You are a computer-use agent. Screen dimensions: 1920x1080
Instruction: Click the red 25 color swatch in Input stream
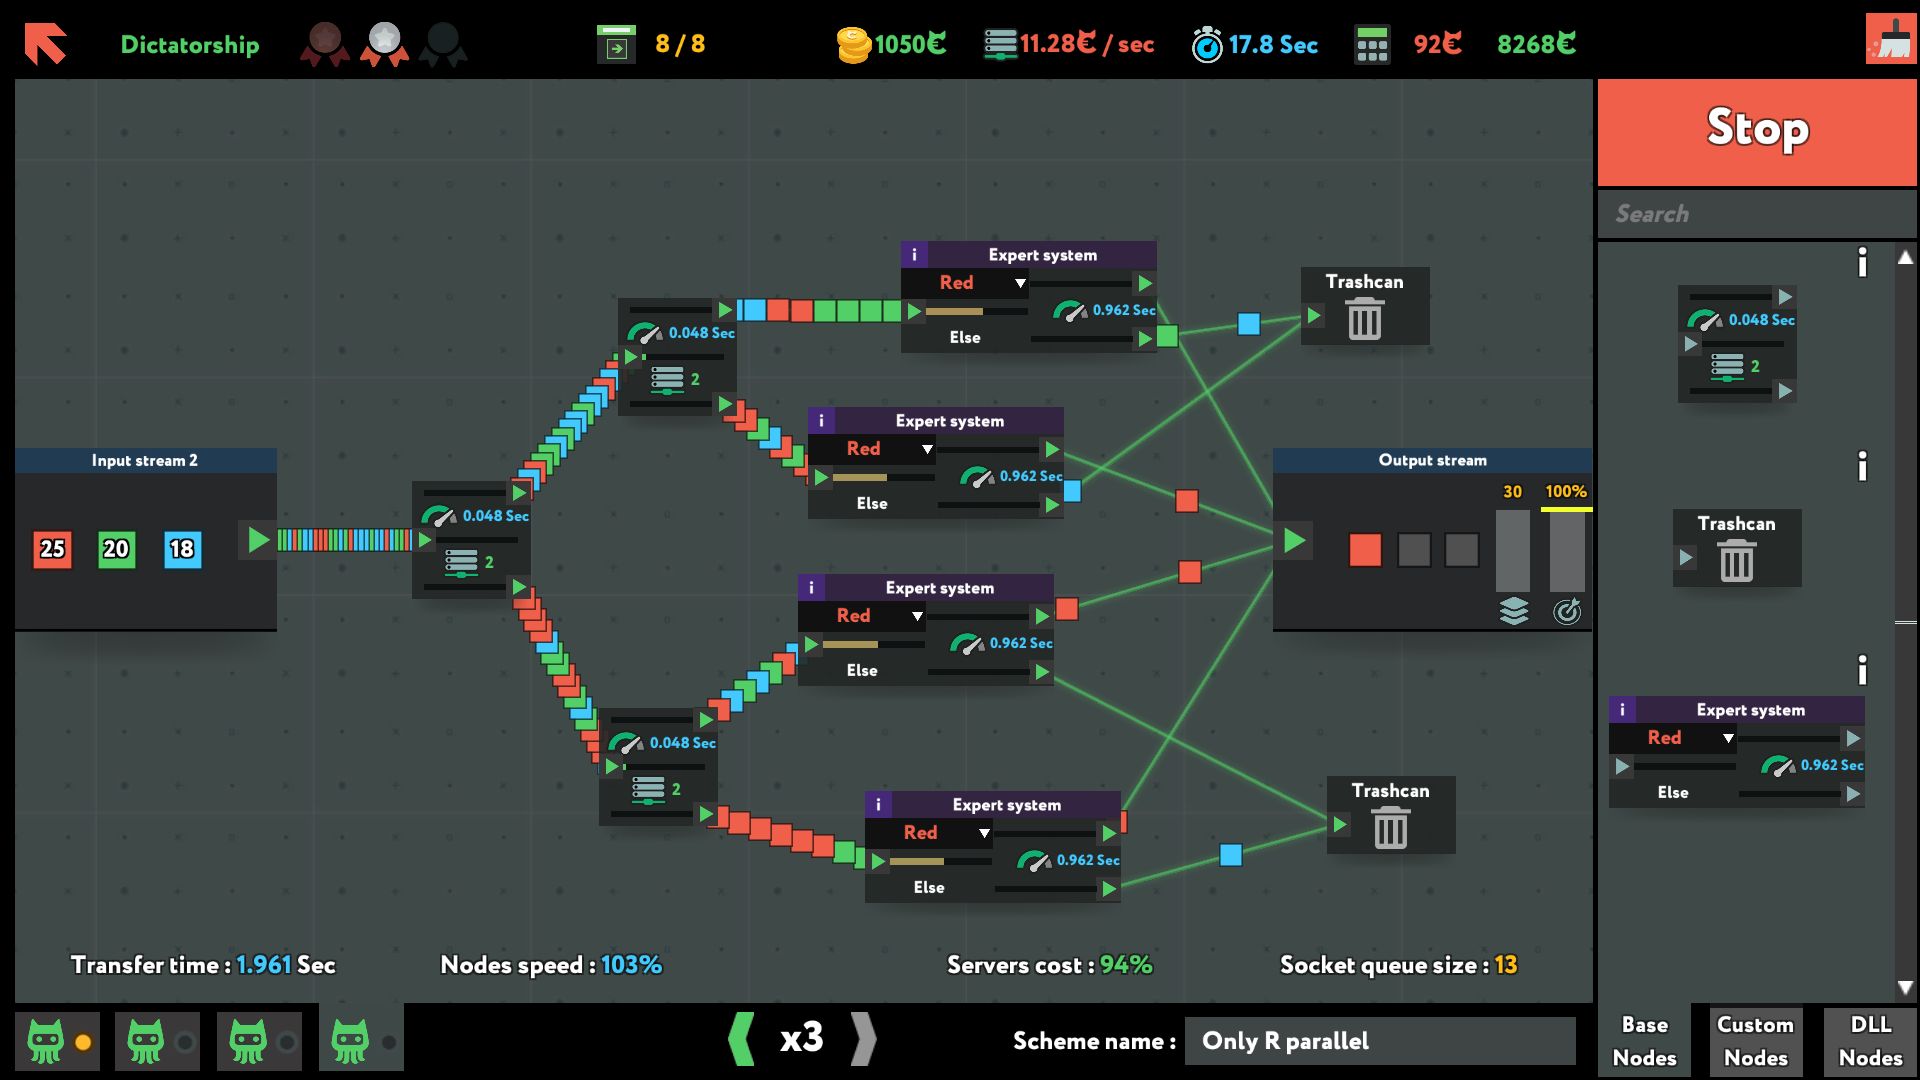click(52, 549)
